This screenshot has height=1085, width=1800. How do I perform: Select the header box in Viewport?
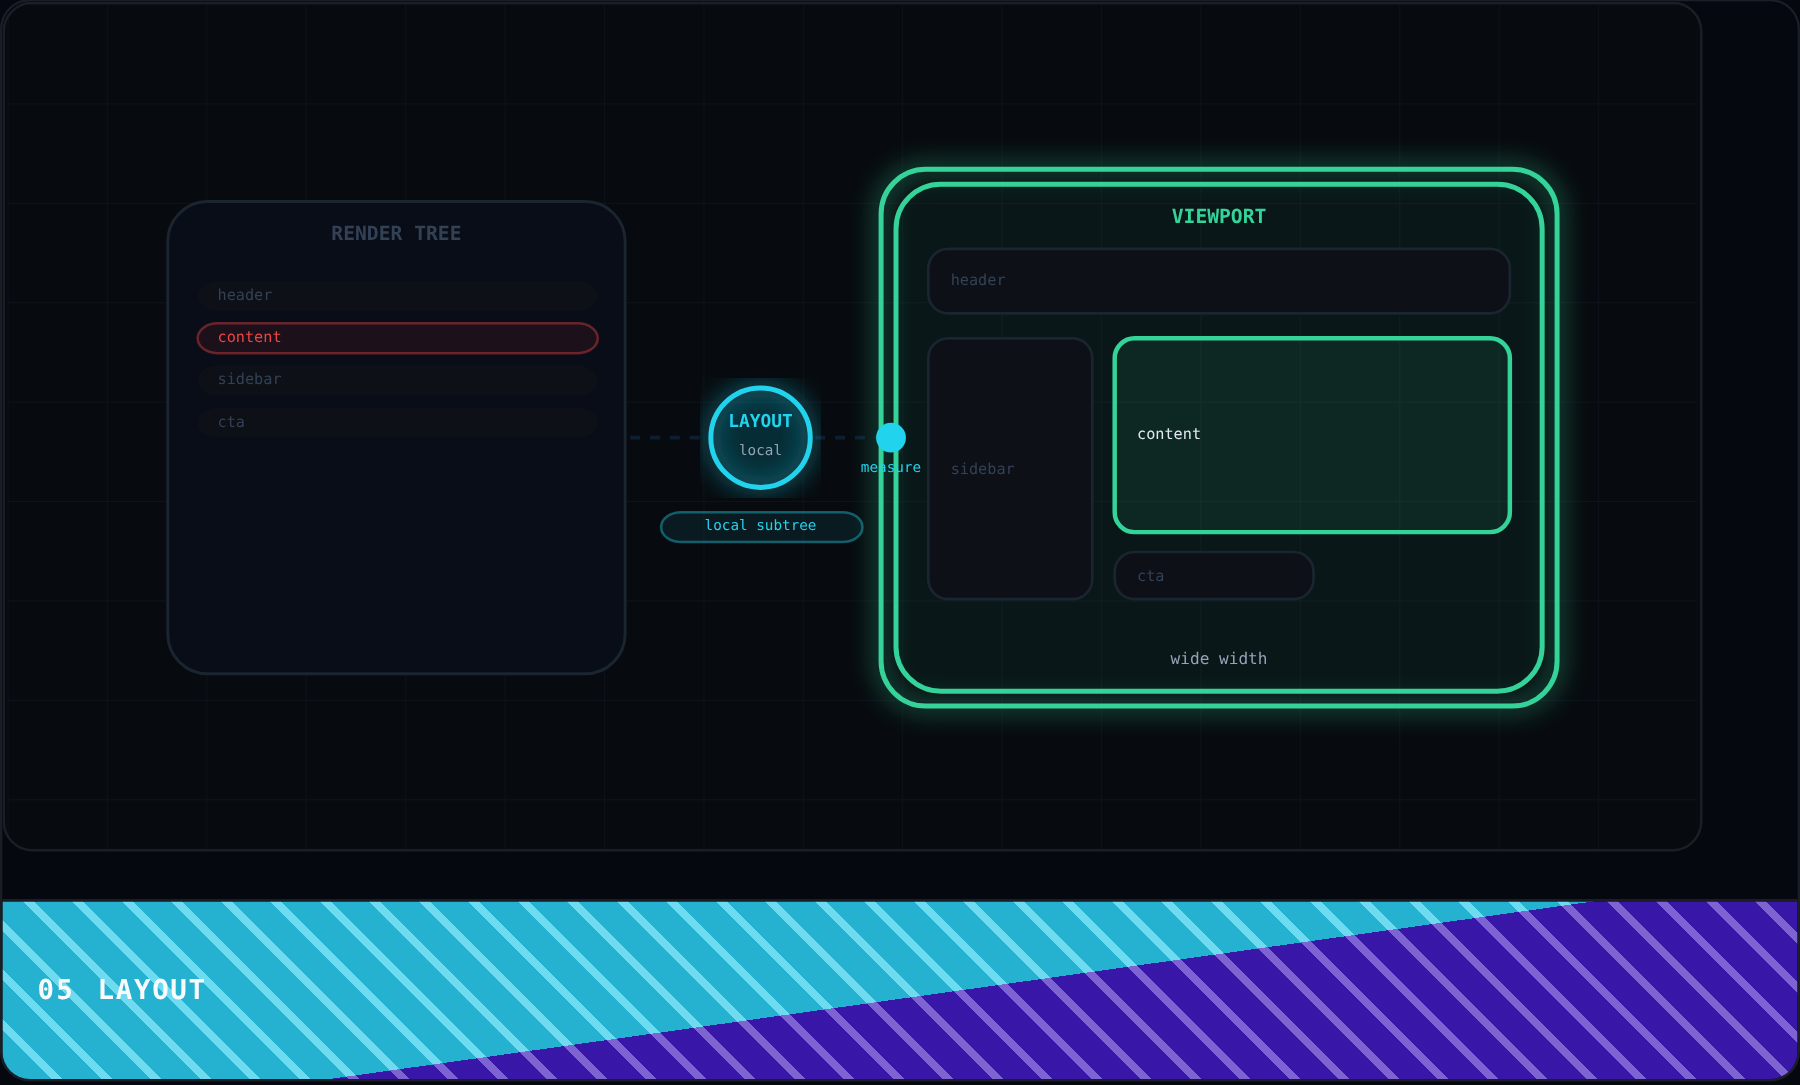coord(1218,281)
